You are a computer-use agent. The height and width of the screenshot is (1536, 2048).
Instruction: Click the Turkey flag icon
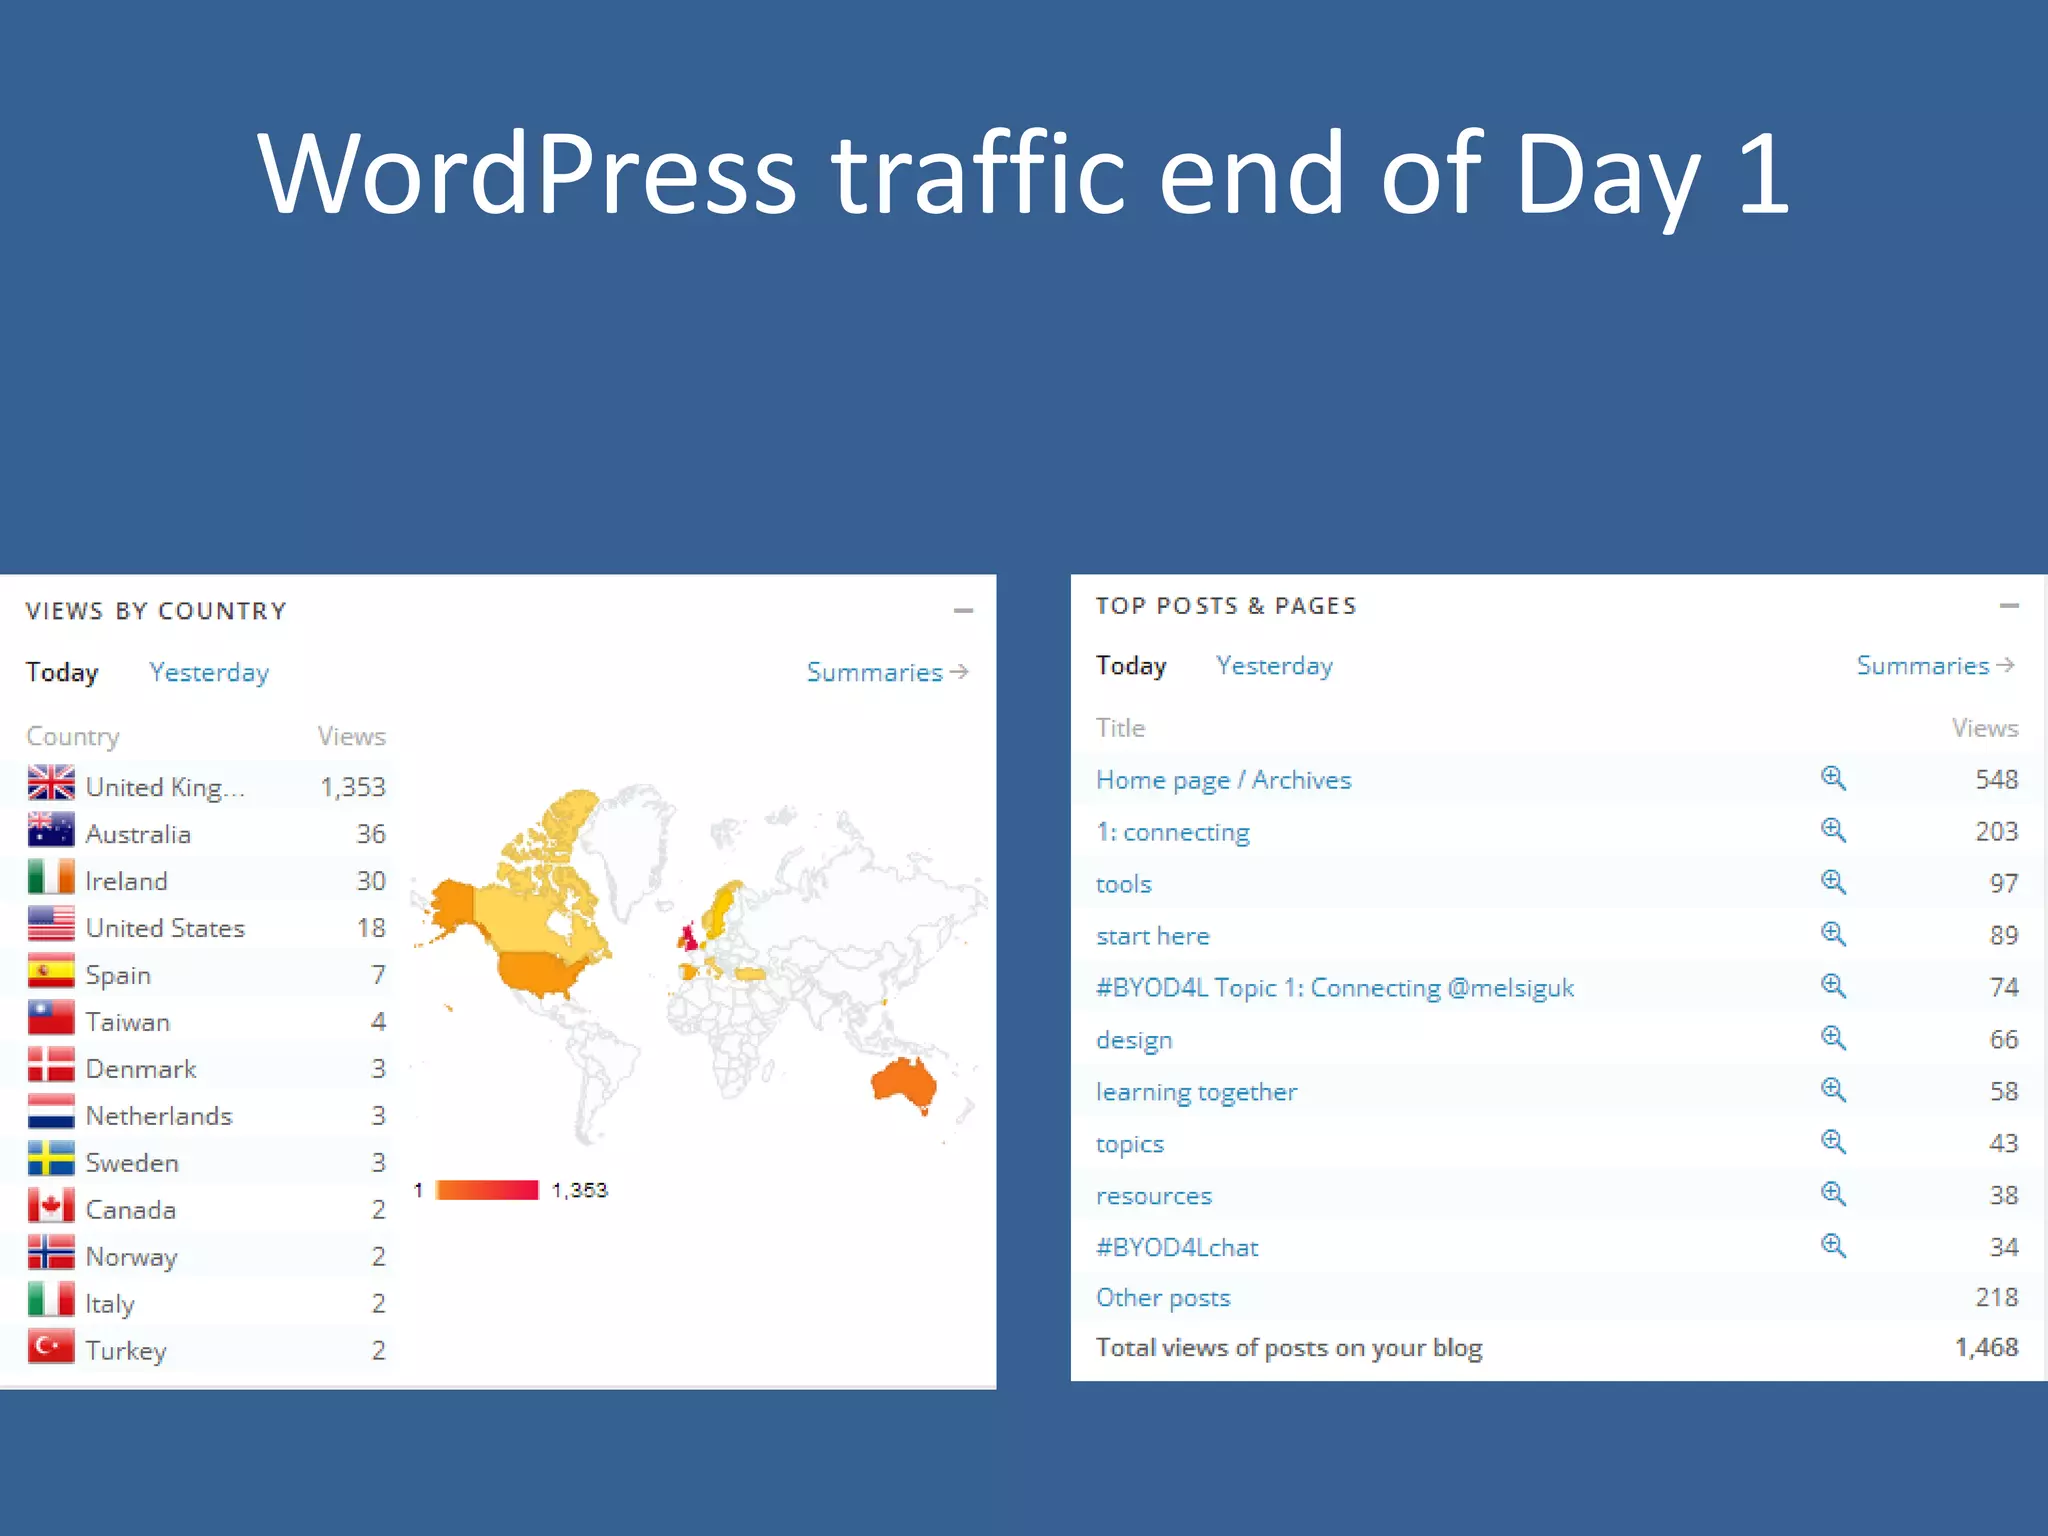tap(51, 1347)
